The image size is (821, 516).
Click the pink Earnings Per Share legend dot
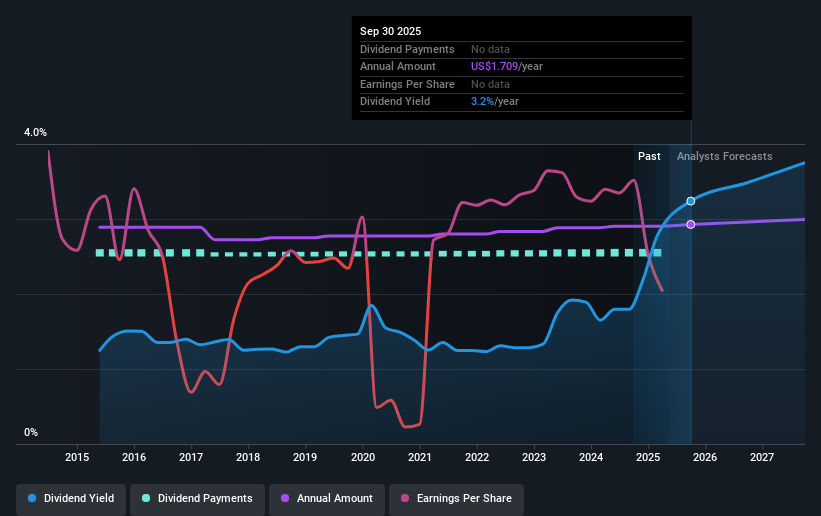405,498
